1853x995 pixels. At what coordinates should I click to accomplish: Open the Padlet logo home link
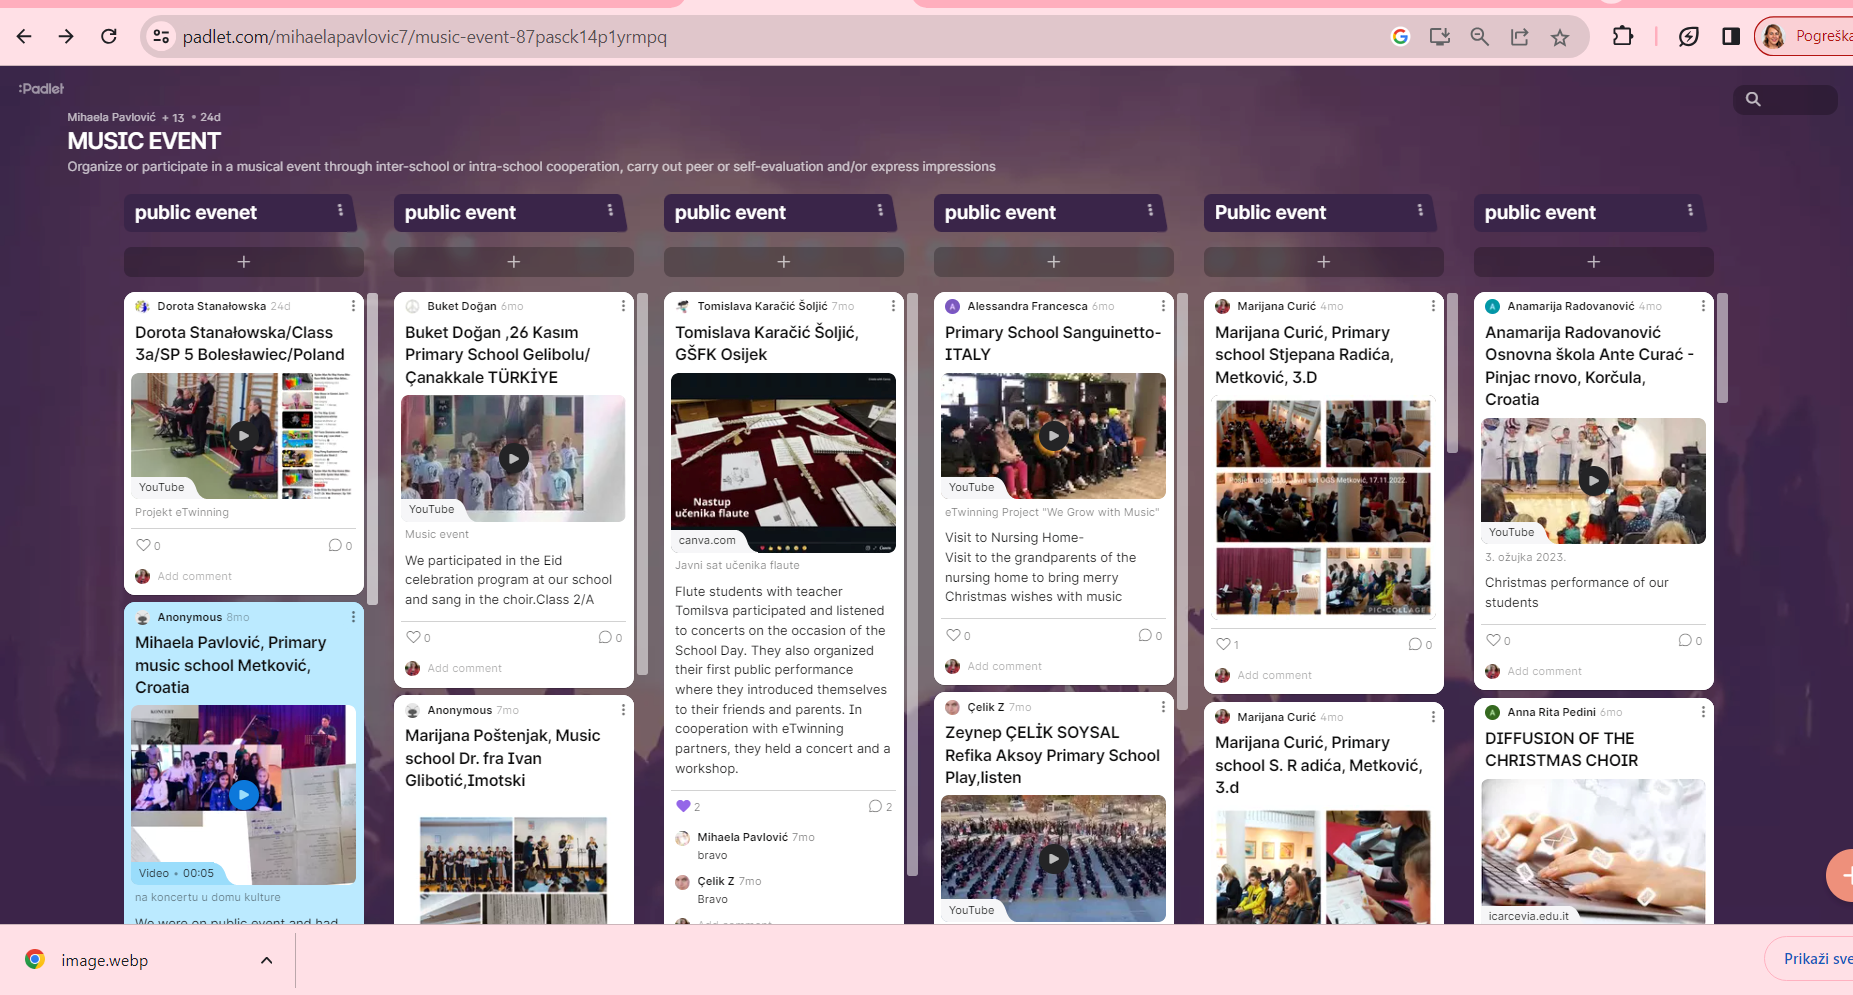click(41, 89)
